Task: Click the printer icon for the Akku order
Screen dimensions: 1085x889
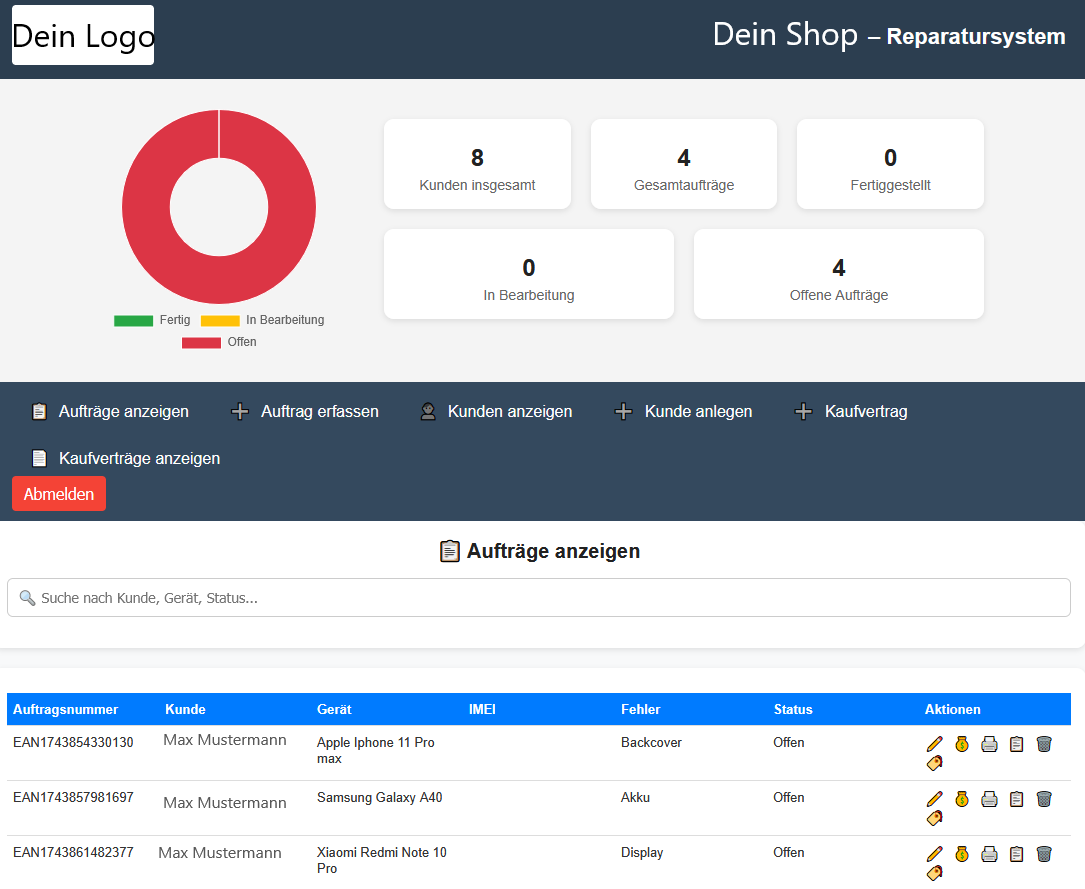Action: tap(989, 799)
